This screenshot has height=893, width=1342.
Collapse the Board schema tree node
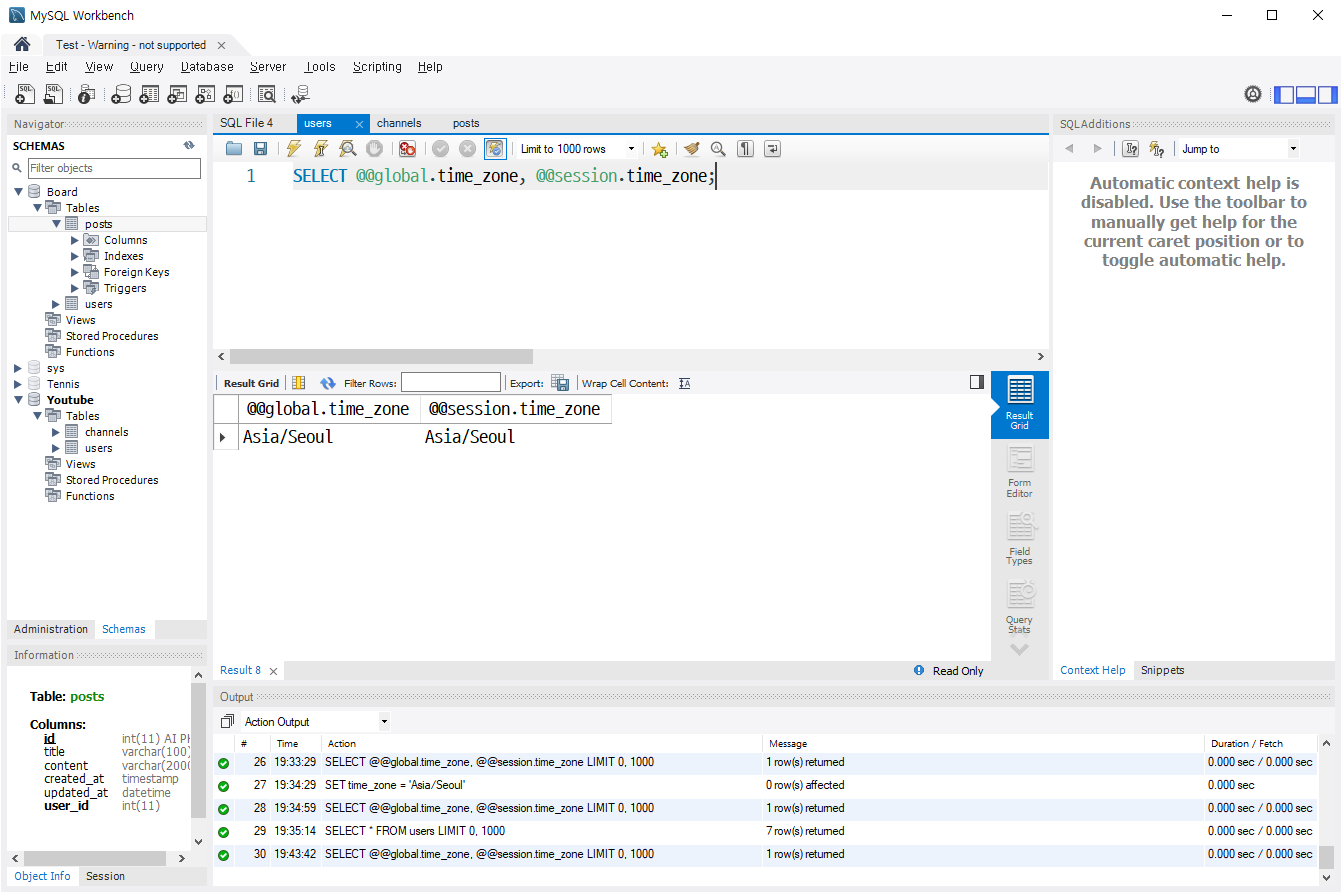(x=18, y=192)
